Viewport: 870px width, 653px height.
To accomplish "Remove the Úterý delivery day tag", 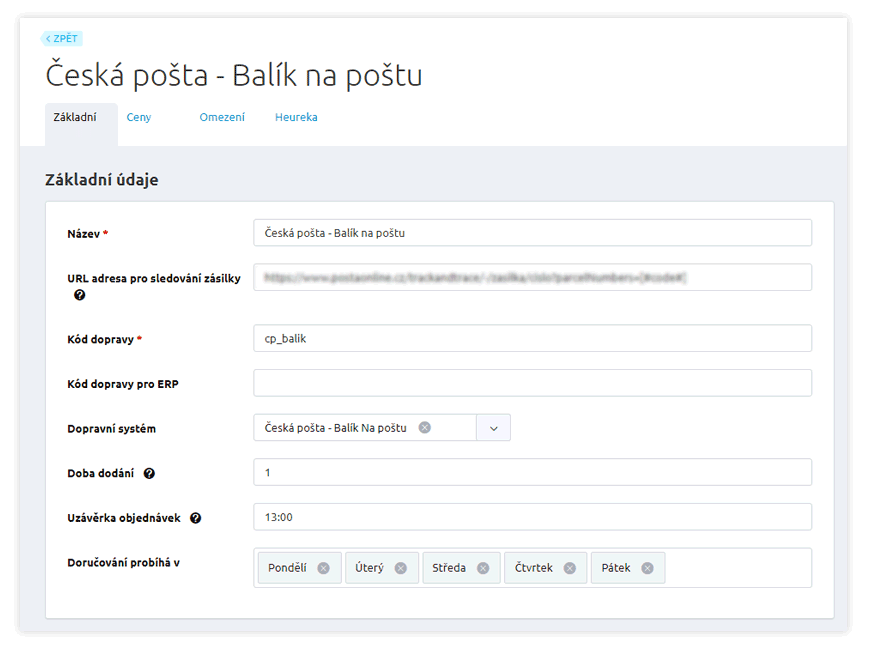I will (x=401, y=568).
